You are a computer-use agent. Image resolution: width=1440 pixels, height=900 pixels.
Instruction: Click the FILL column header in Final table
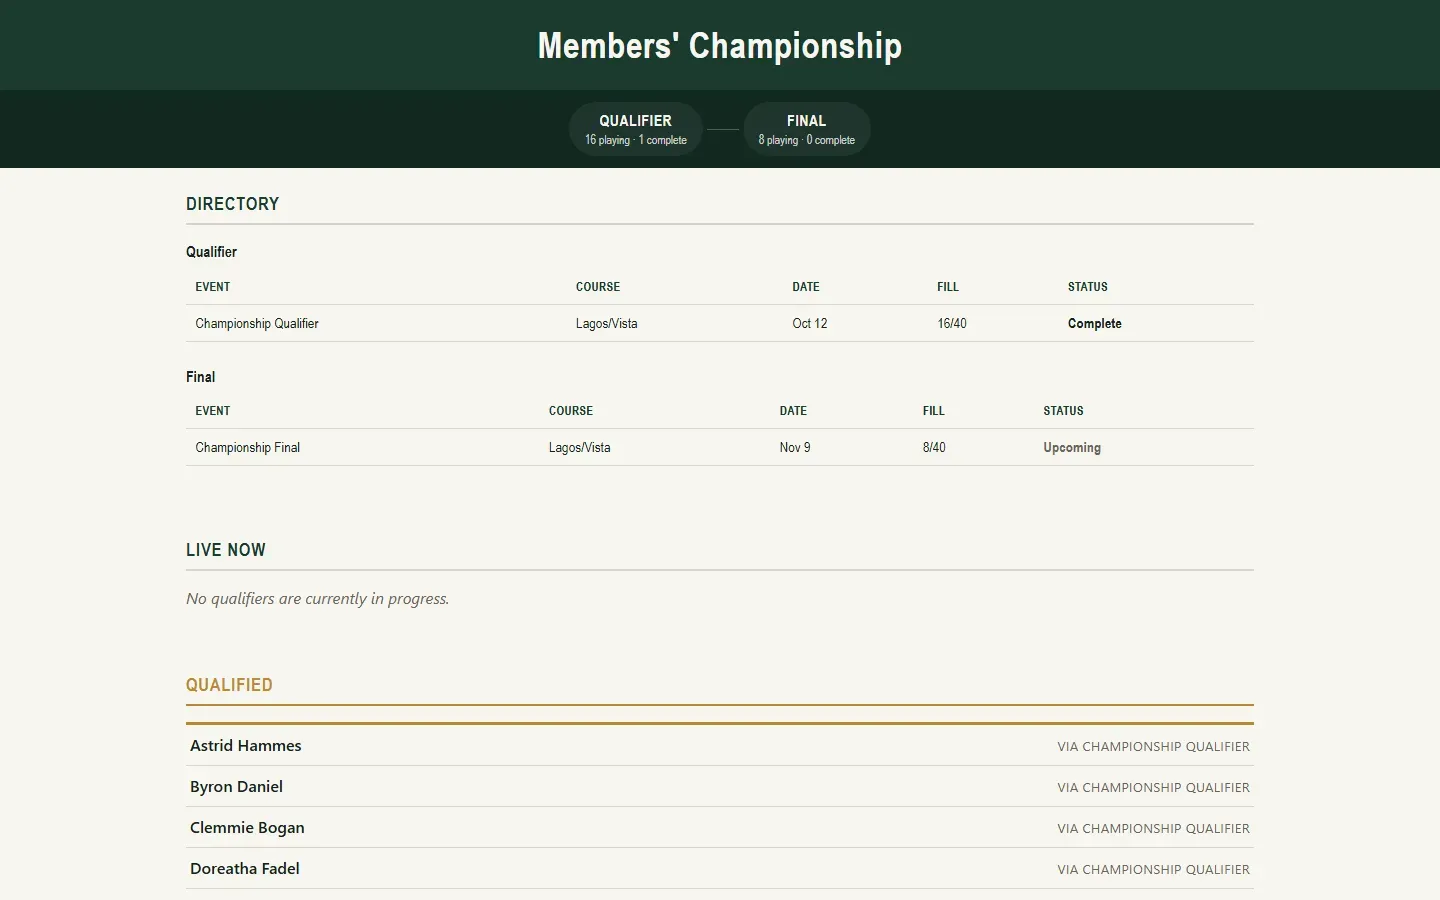pos(934,411)
